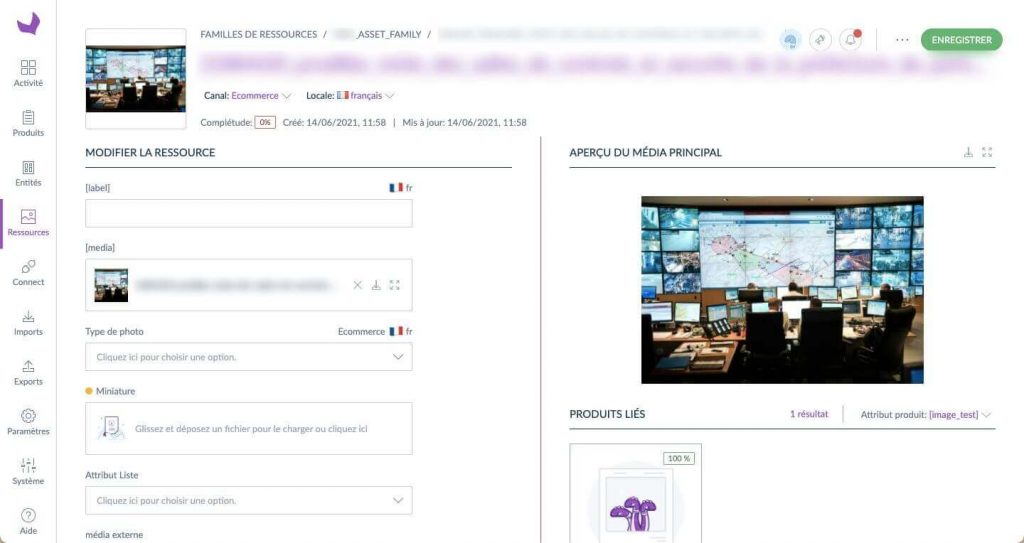This screenshot has height=543, width=1024.
Task: Click the 1 résultat text
Action: 809,414
